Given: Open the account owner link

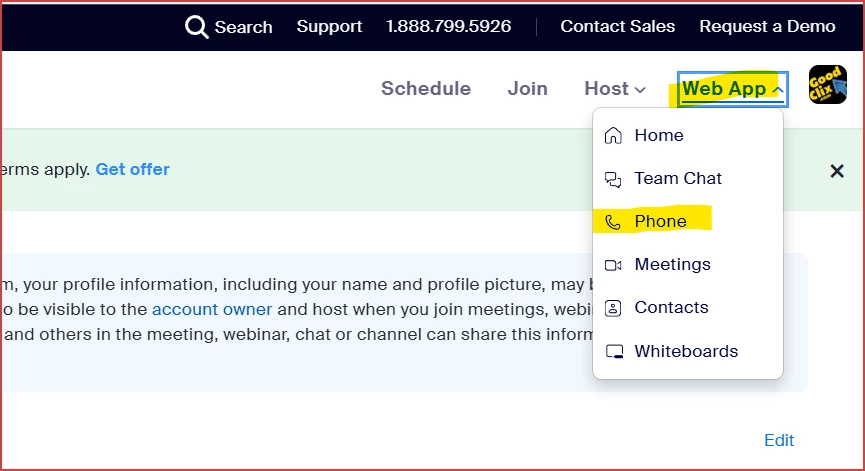Looking at the screenshot, I should point(212,309).
